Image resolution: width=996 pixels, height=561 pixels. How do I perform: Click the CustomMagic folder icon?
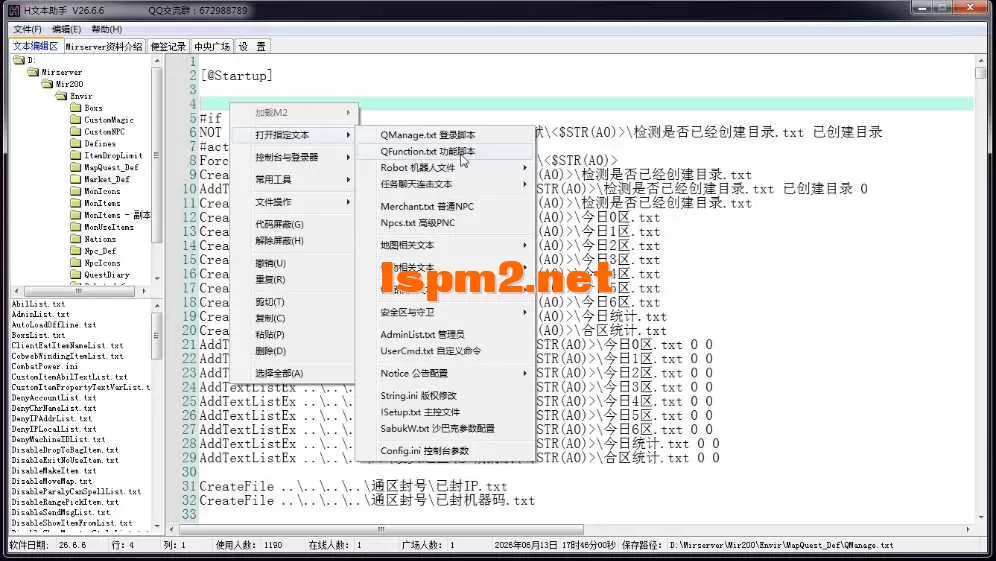pyautogui.click(x=76, y=120)
